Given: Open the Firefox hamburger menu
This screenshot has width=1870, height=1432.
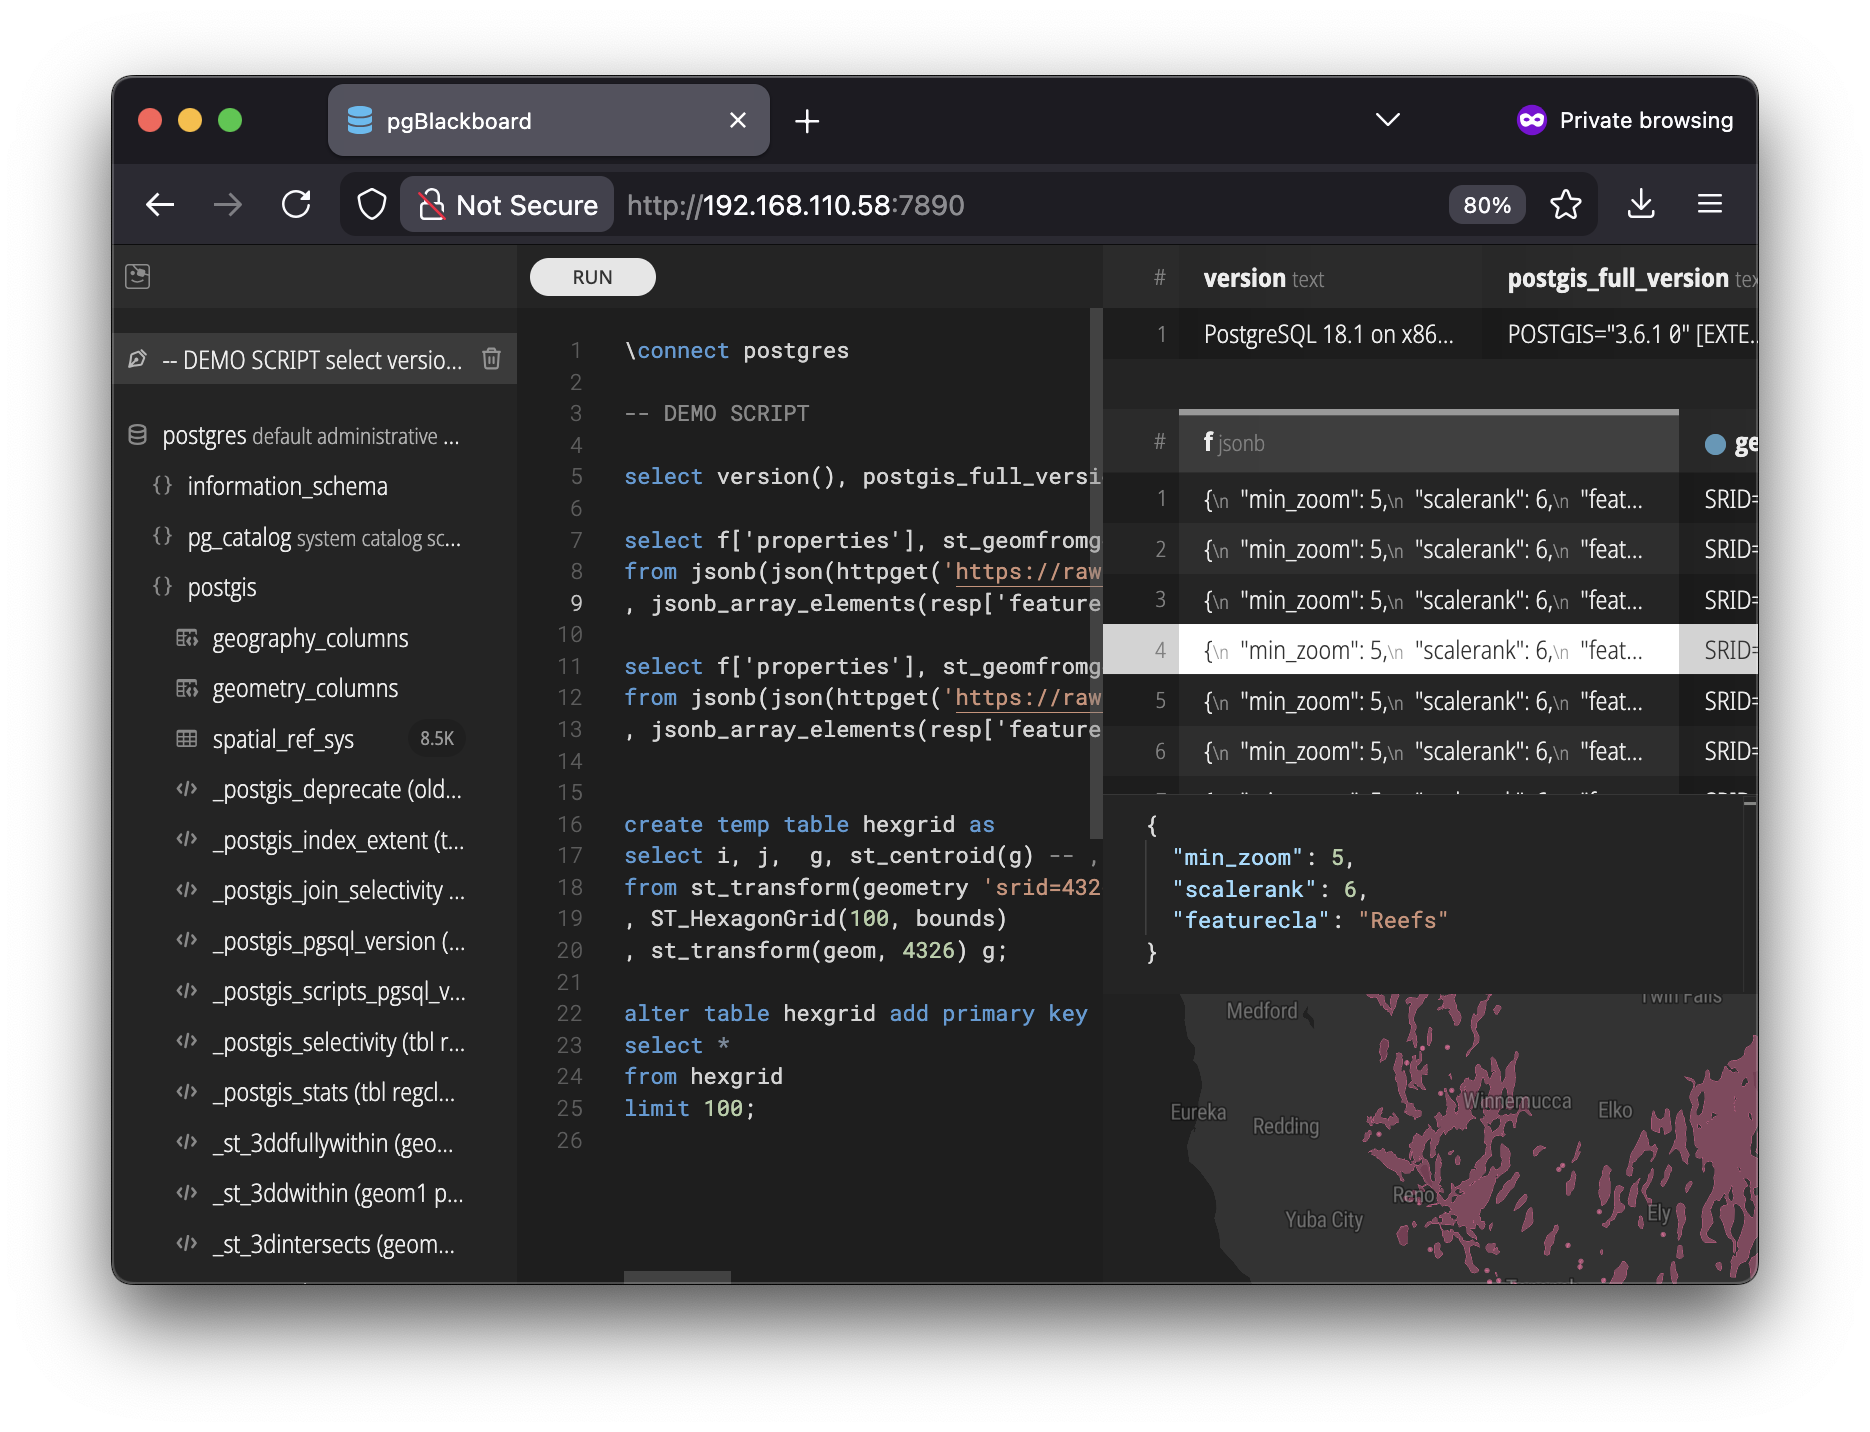Looking at the screenshot, I should click(1709, 205).
